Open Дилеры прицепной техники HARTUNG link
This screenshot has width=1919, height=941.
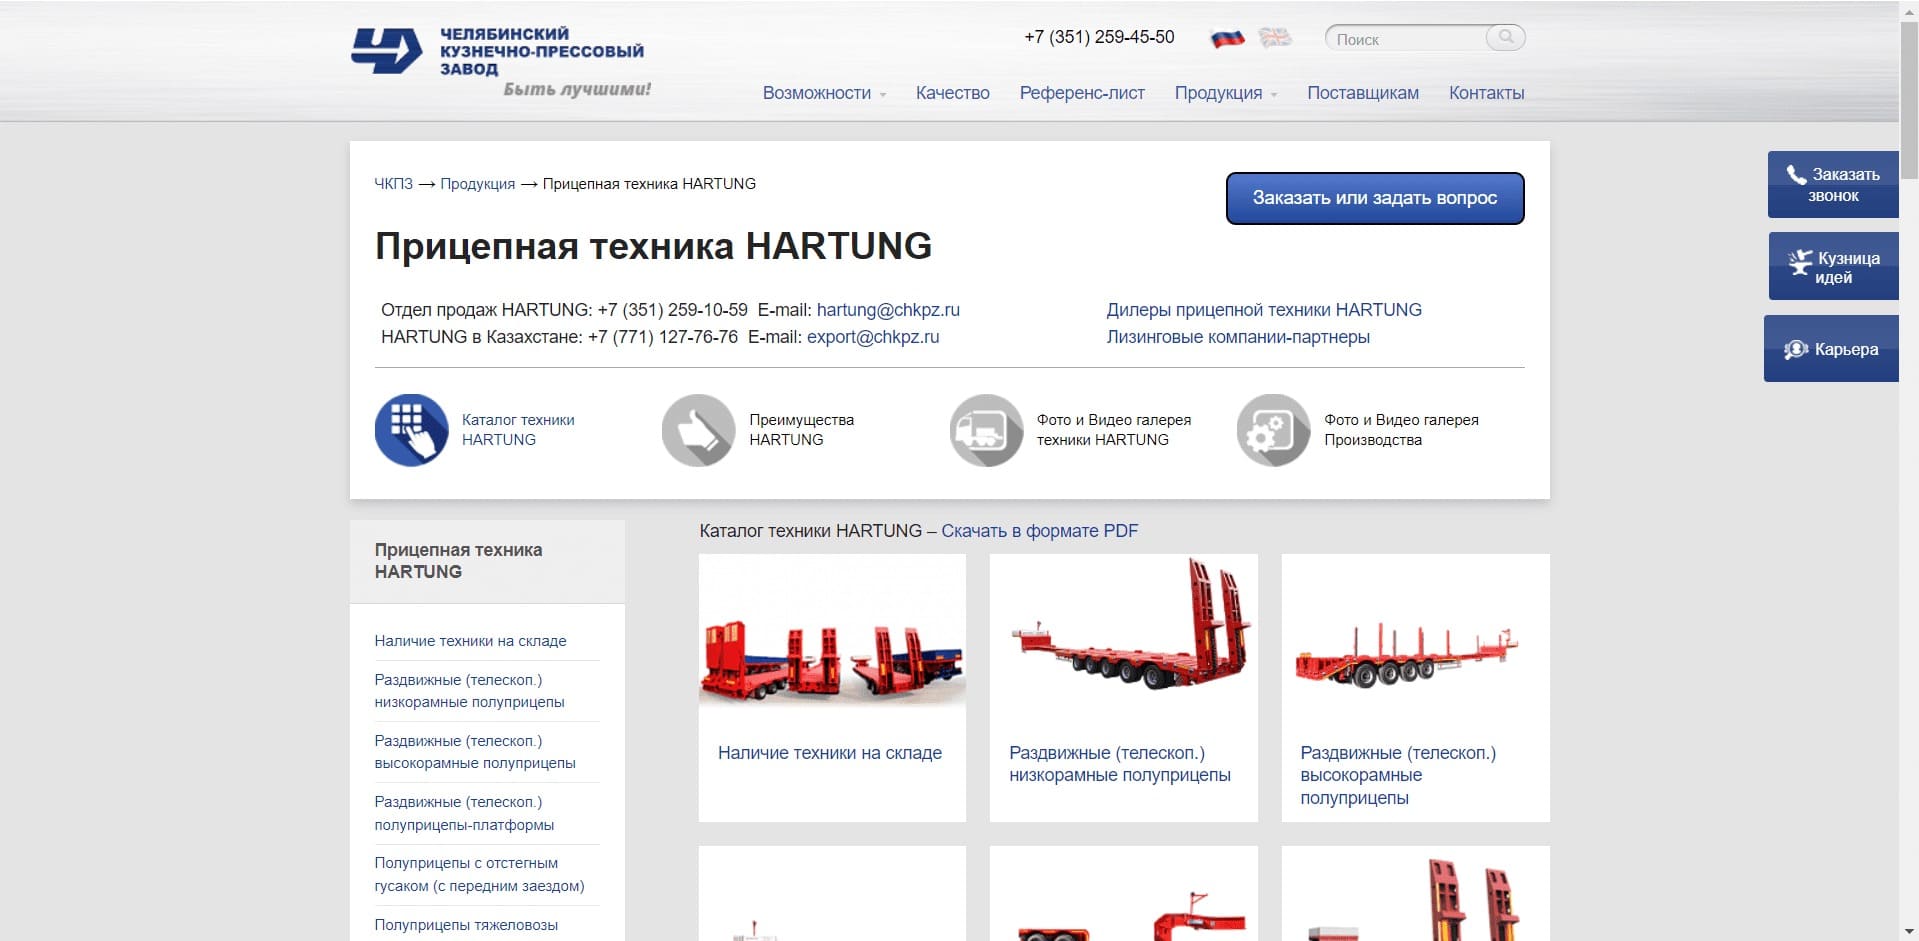point(1264,310)
